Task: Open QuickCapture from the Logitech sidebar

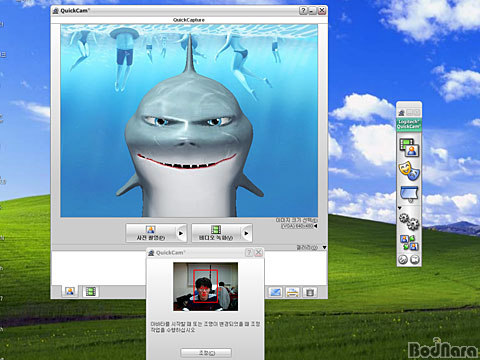Action: pos(409,147)
